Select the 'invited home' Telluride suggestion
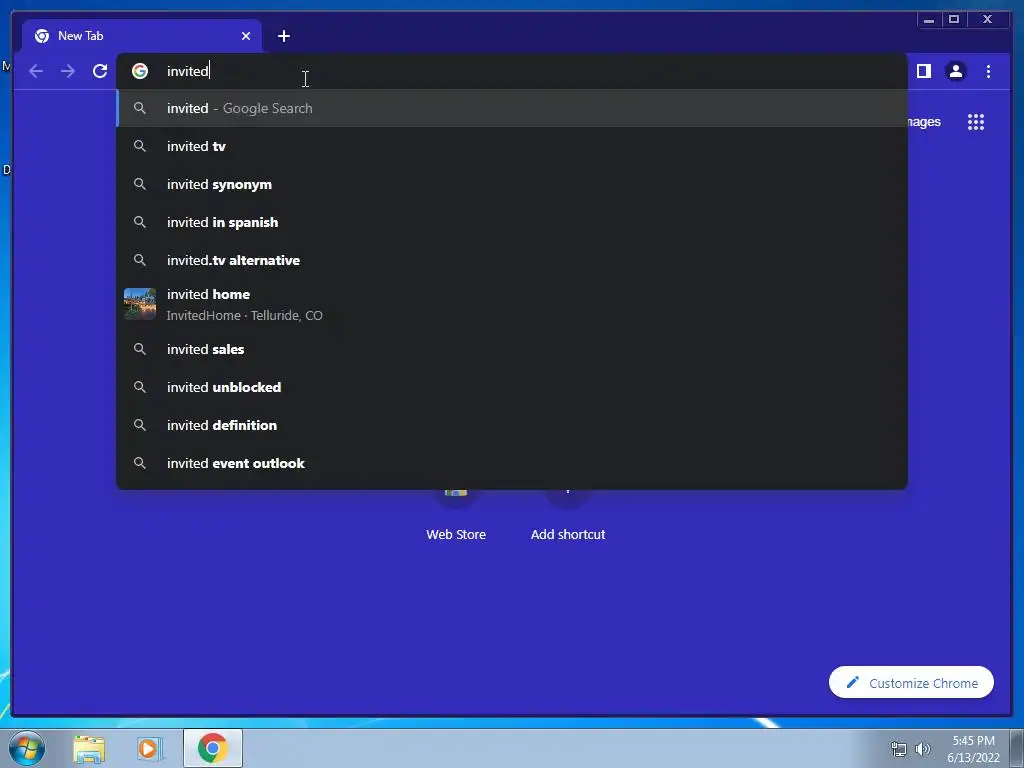1024x768 pixels. click(512, 304)
